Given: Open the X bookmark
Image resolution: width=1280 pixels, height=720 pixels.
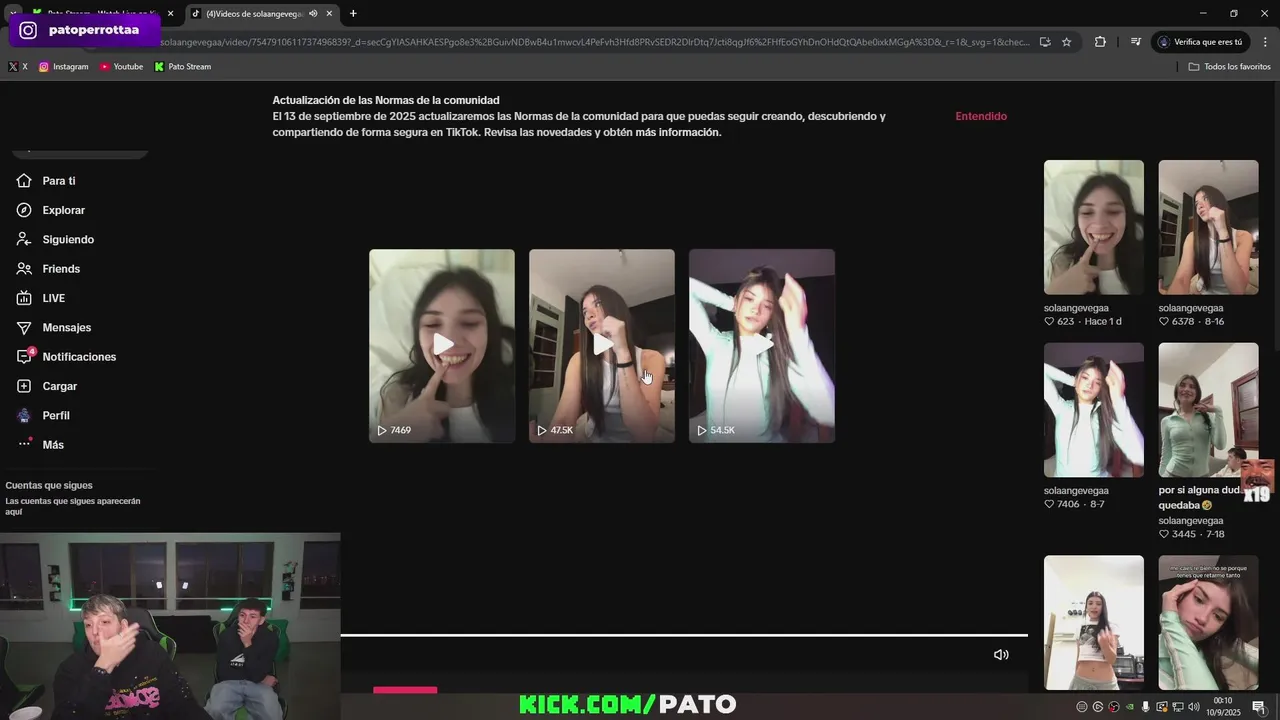Looking at the screenshot, I should (x=17, y=67).
